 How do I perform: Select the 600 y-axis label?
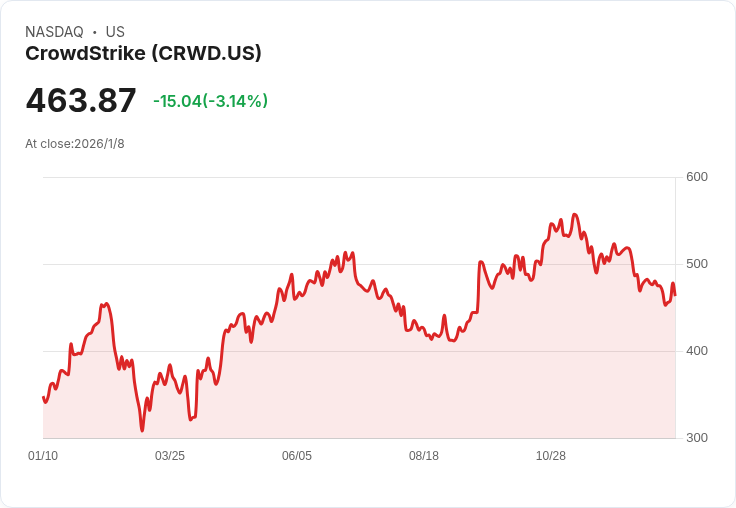tap(697, 177)
